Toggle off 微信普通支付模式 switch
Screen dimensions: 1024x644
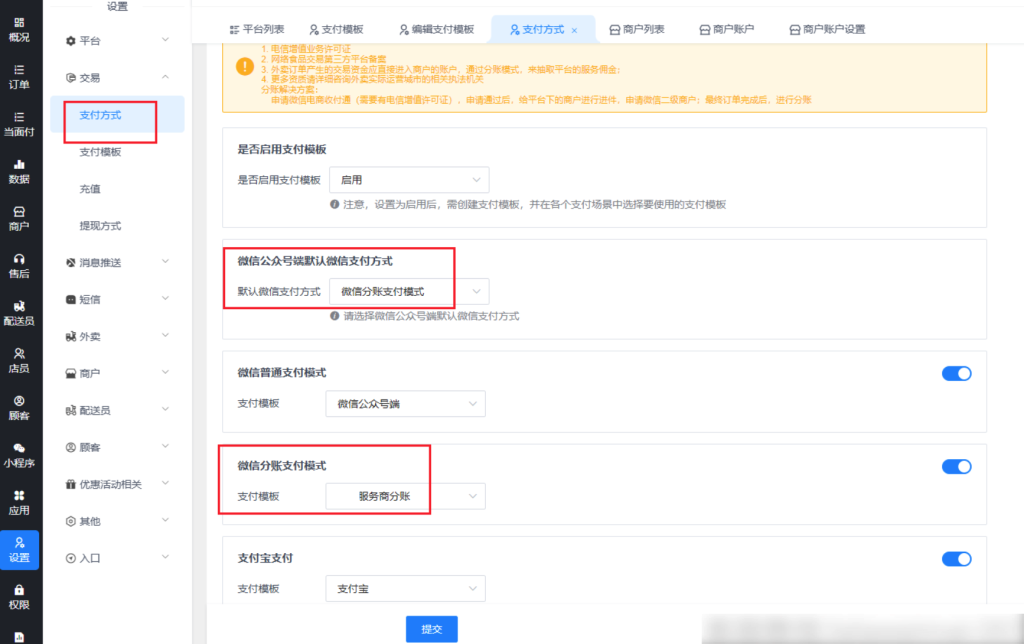(956, 373)
